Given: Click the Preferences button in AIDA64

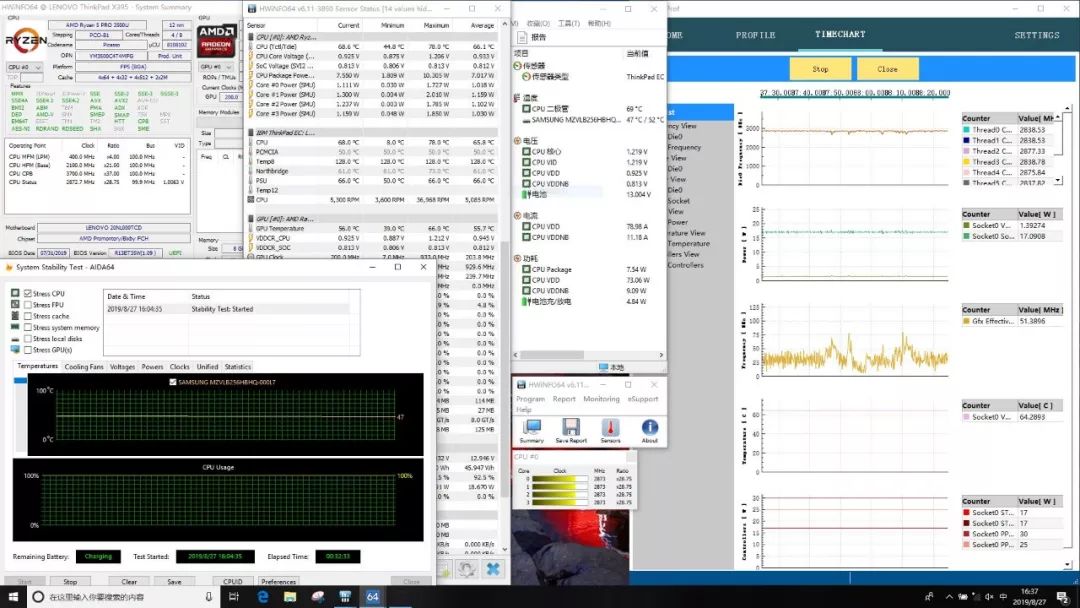Looking at the screenshot, I should [278, 581].
